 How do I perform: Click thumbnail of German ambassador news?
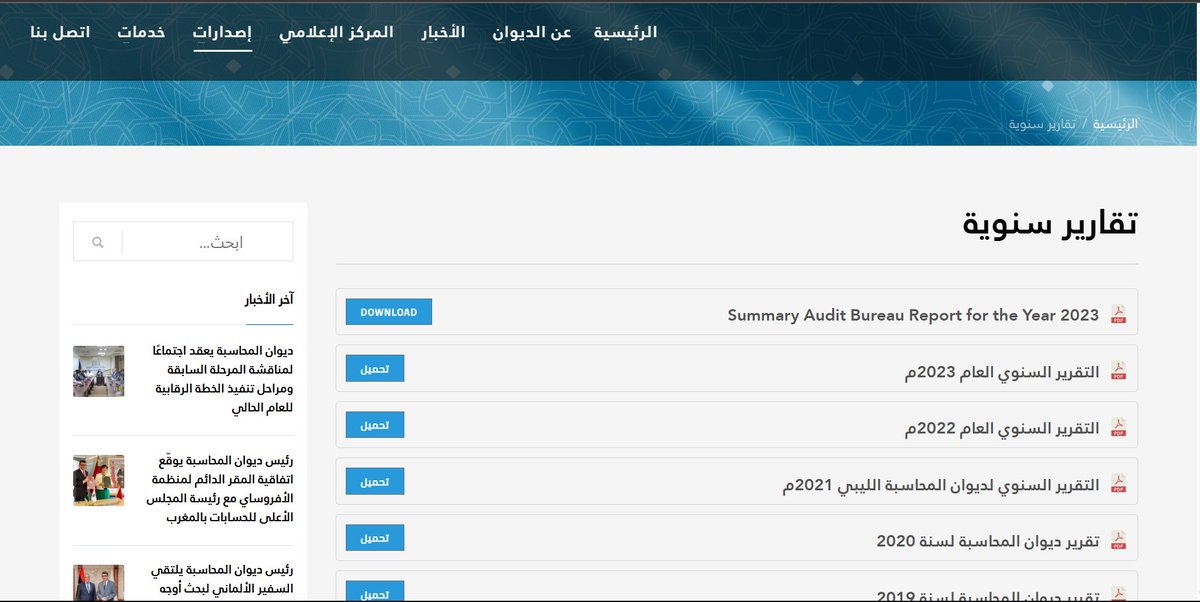tap(99, 583)
